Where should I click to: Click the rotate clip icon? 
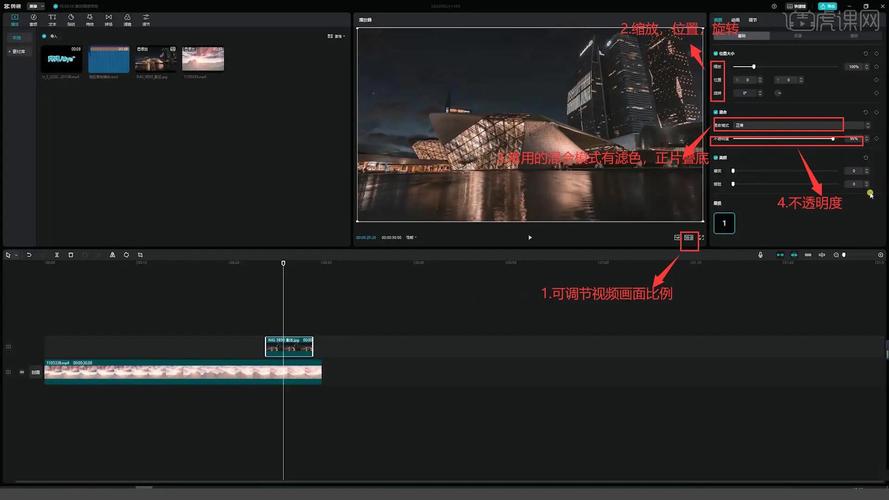[x=126, y=255]
